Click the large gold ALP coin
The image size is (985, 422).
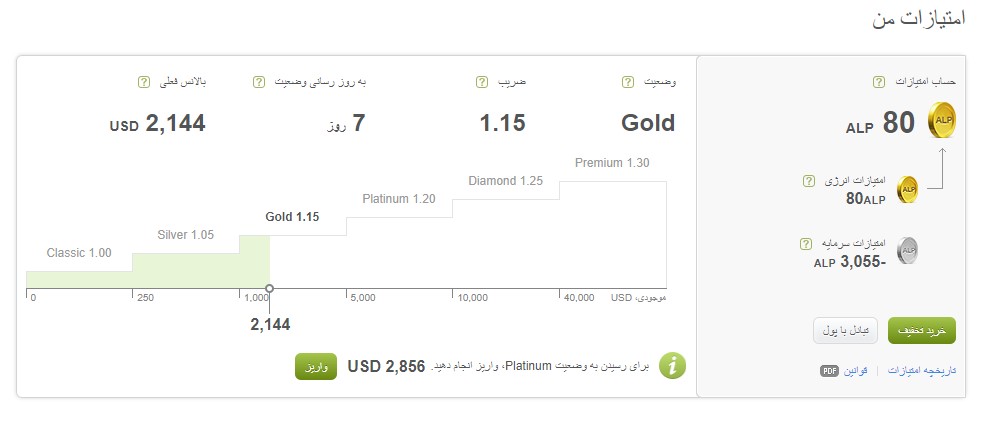coord(942,121)
